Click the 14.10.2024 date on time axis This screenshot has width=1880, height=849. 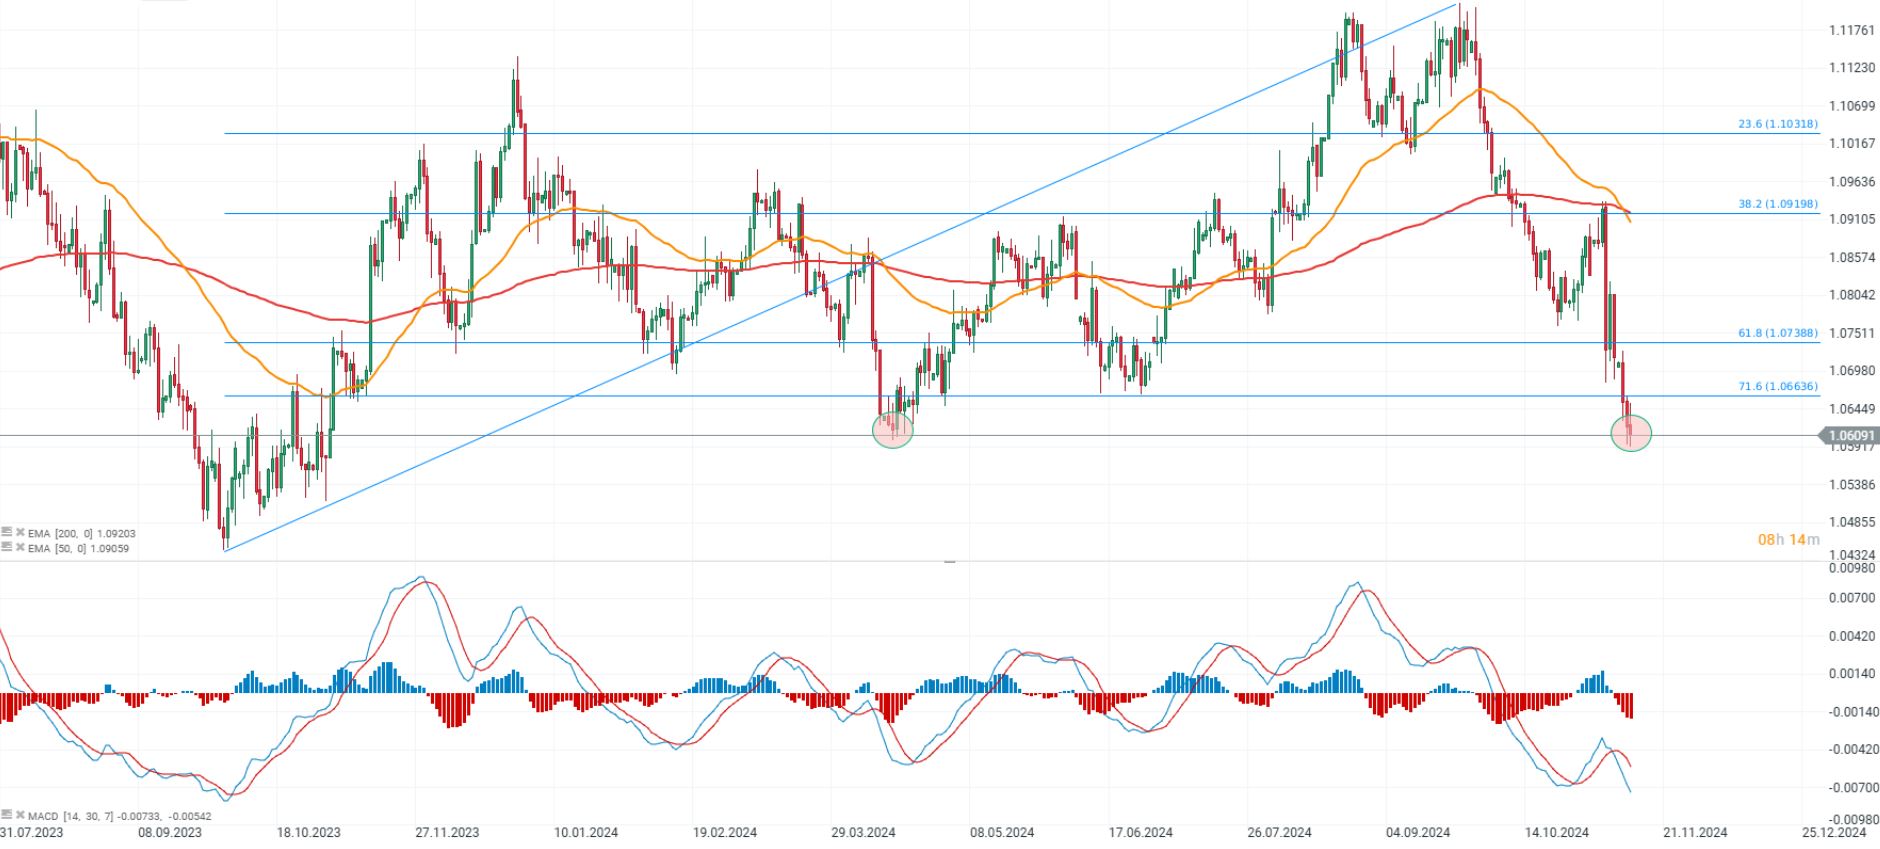(x=1557, y=832)
